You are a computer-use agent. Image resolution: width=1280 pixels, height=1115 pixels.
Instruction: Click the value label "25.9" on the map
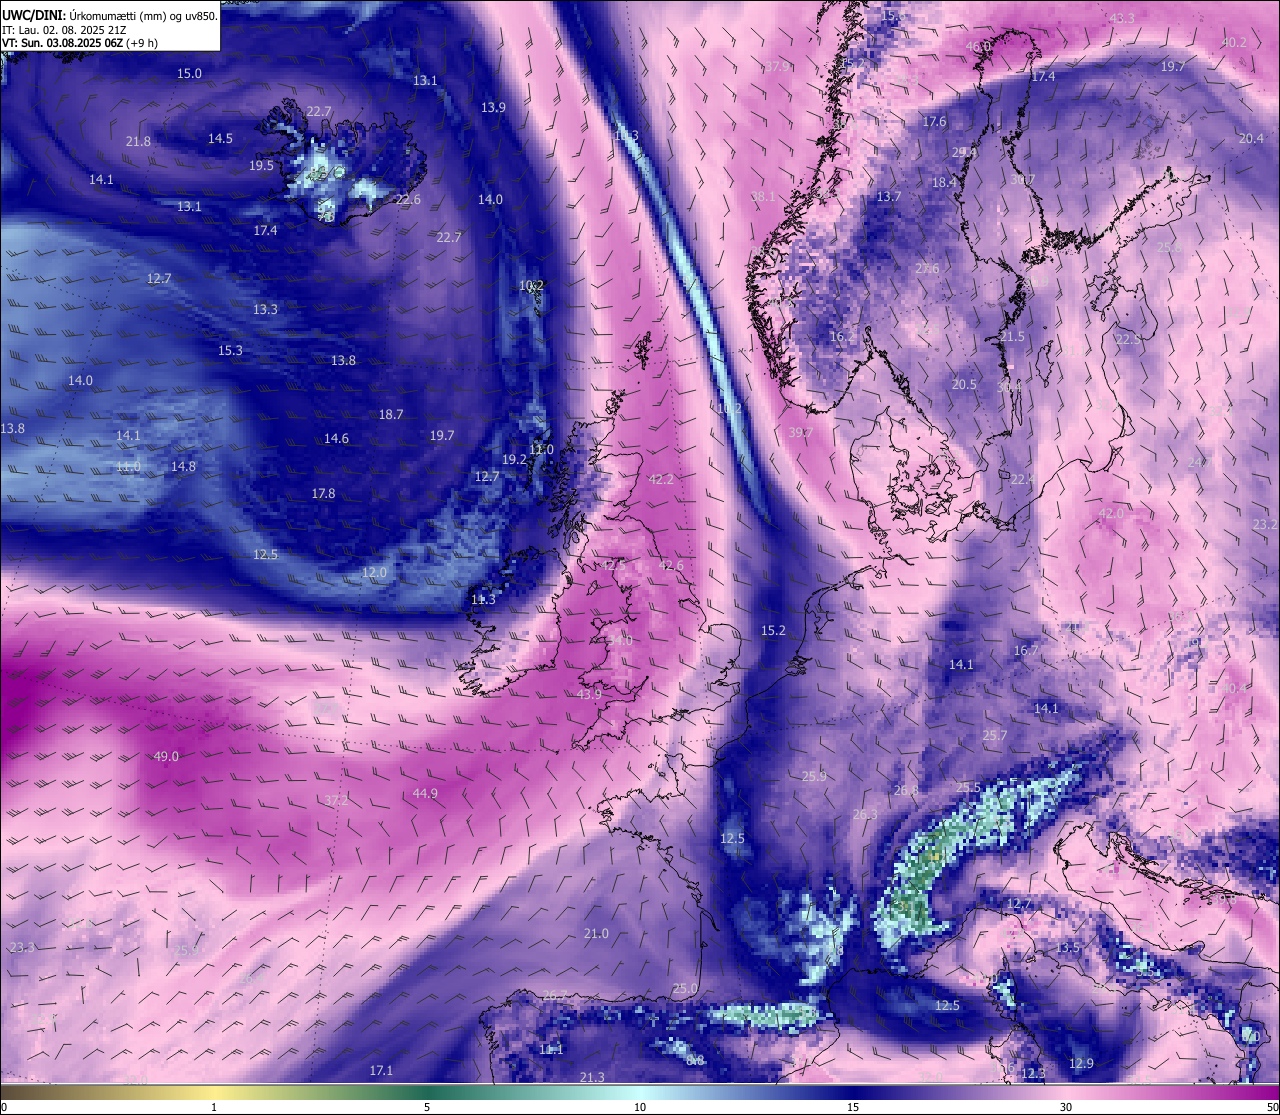coord(814,777)
